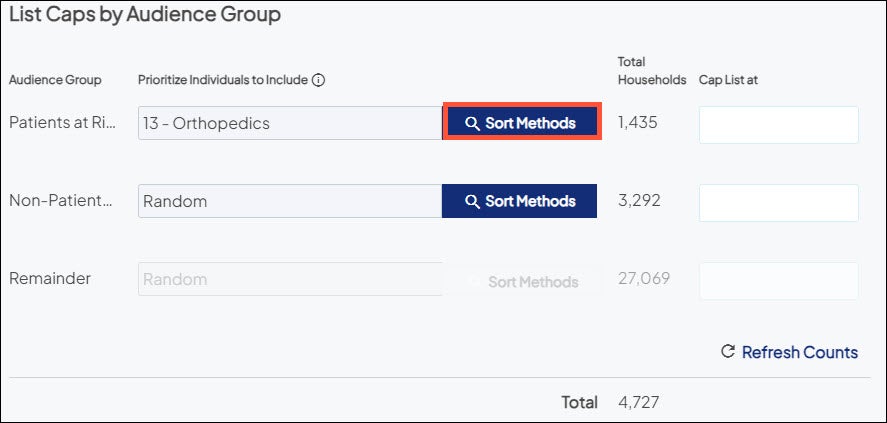
Task: Click the Cap List at box in the Remainder row
Action: point(778,280)
